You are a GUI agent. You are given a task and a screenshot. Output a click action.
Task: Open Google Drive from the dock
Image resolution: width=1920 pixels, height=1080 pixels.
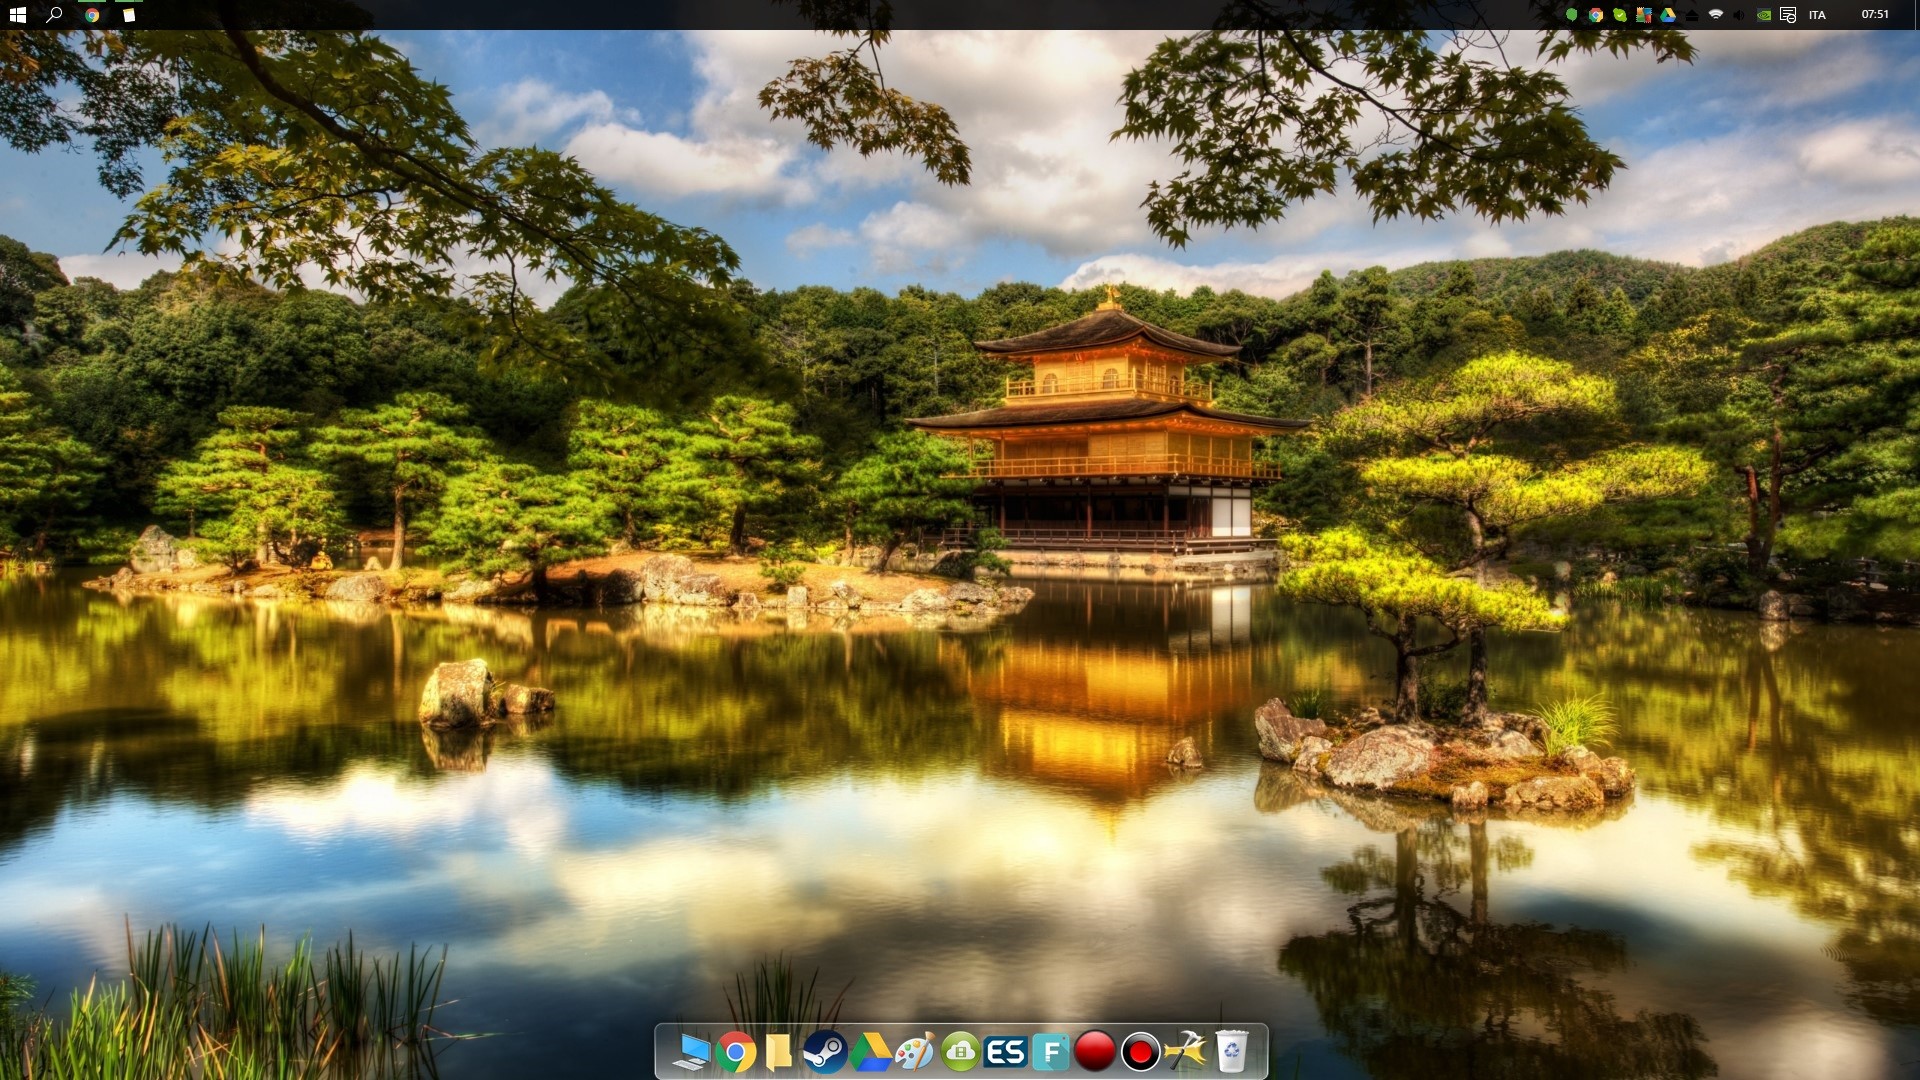870,1052
